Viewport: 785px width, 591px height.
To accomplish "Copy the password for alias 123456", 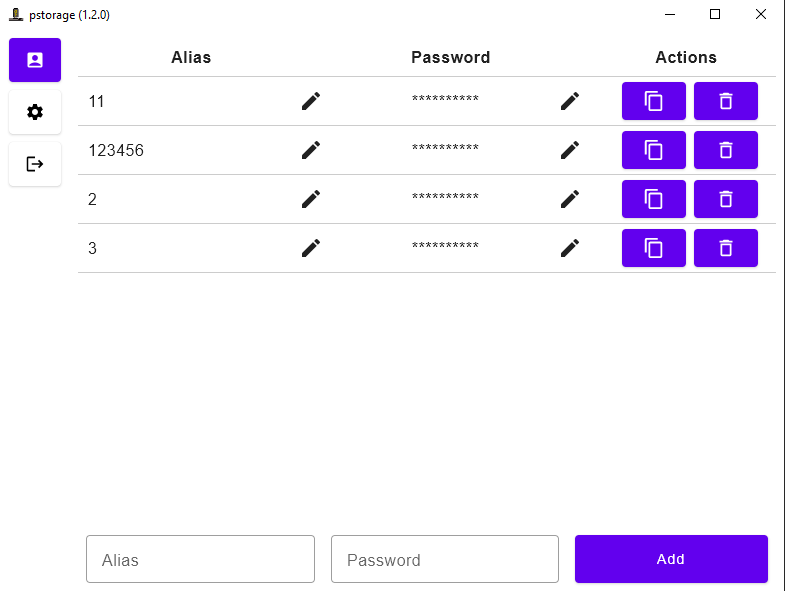I will (x=654, y=150).
